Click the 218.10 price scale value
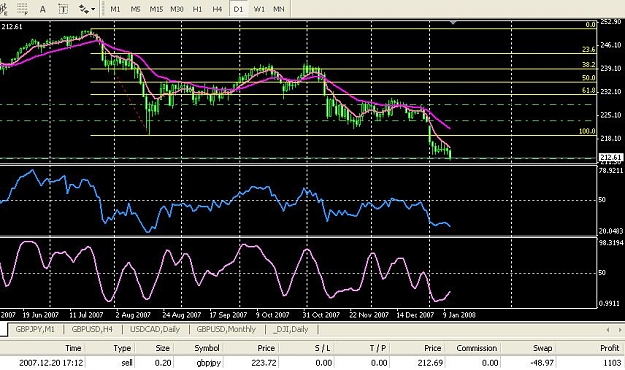This screenshot has height=370, width=625. pos(611,138)
